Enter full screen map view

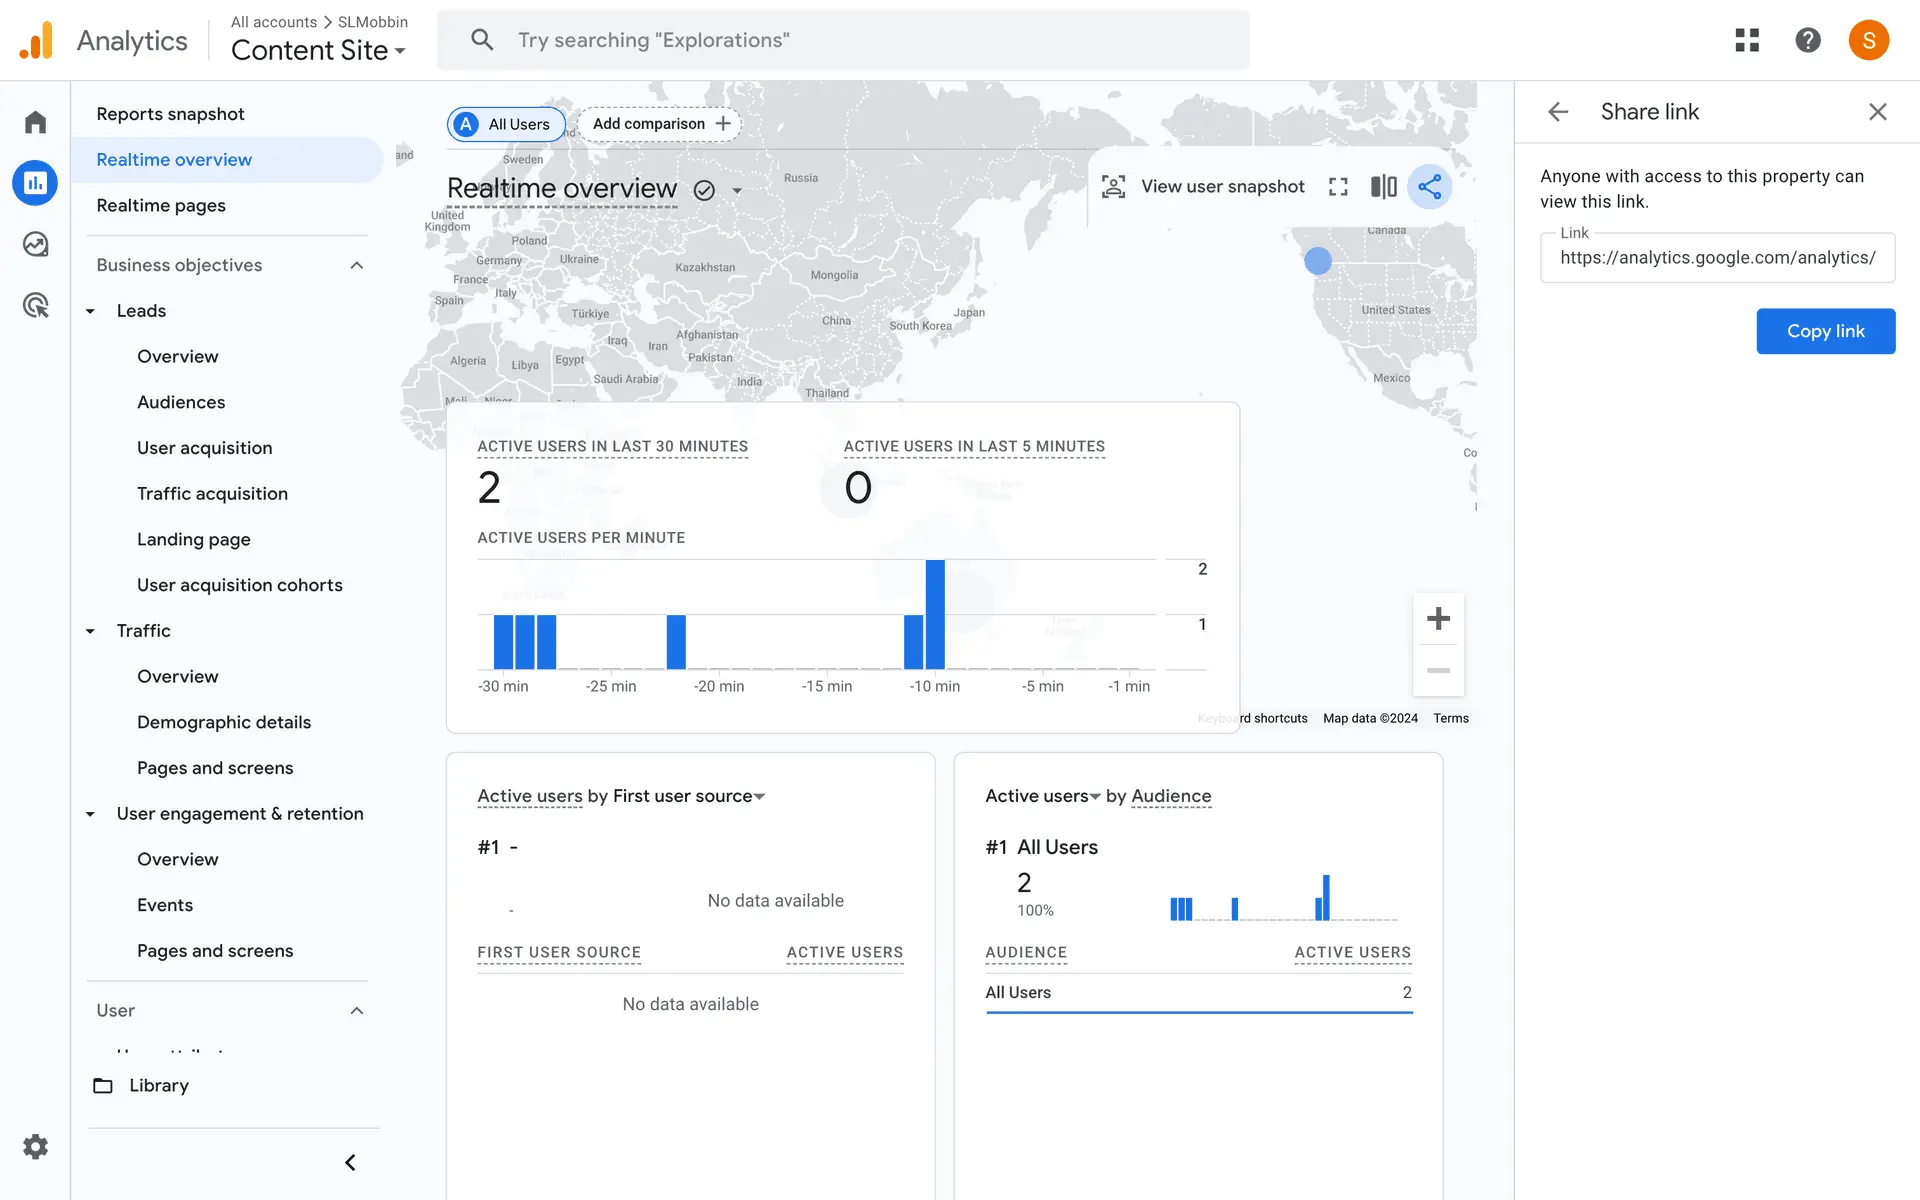click(x=1338, y=187)
